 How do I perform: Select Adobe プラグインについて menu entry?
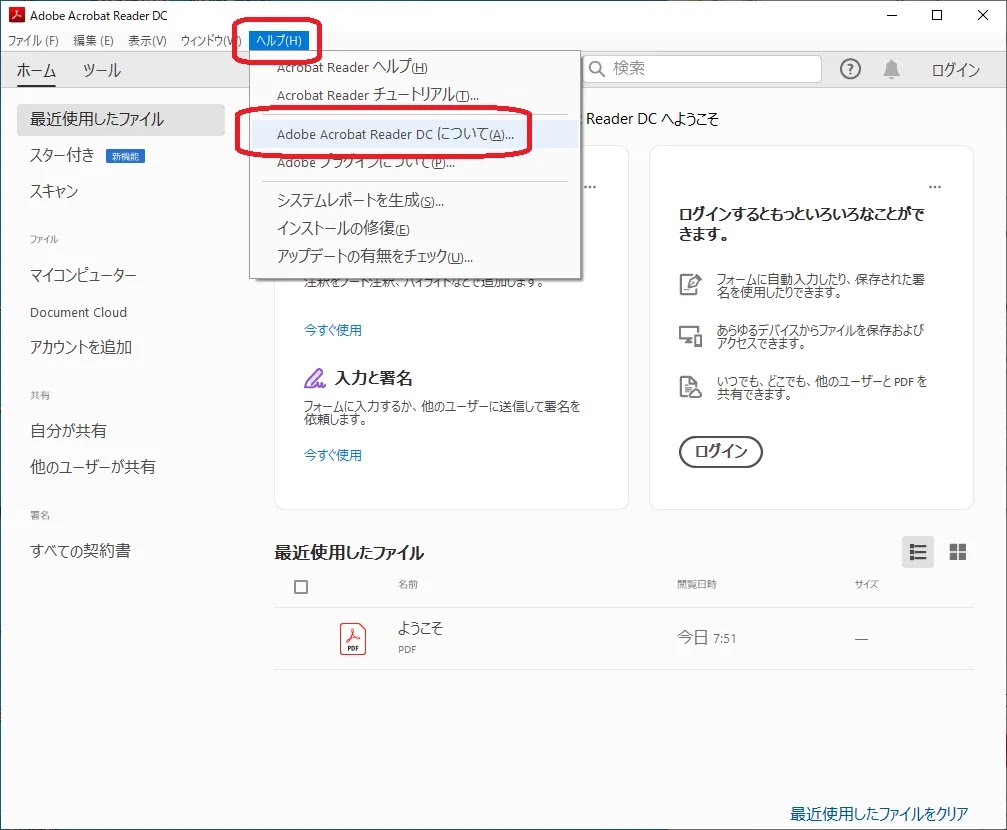click(x=365, y=162)
